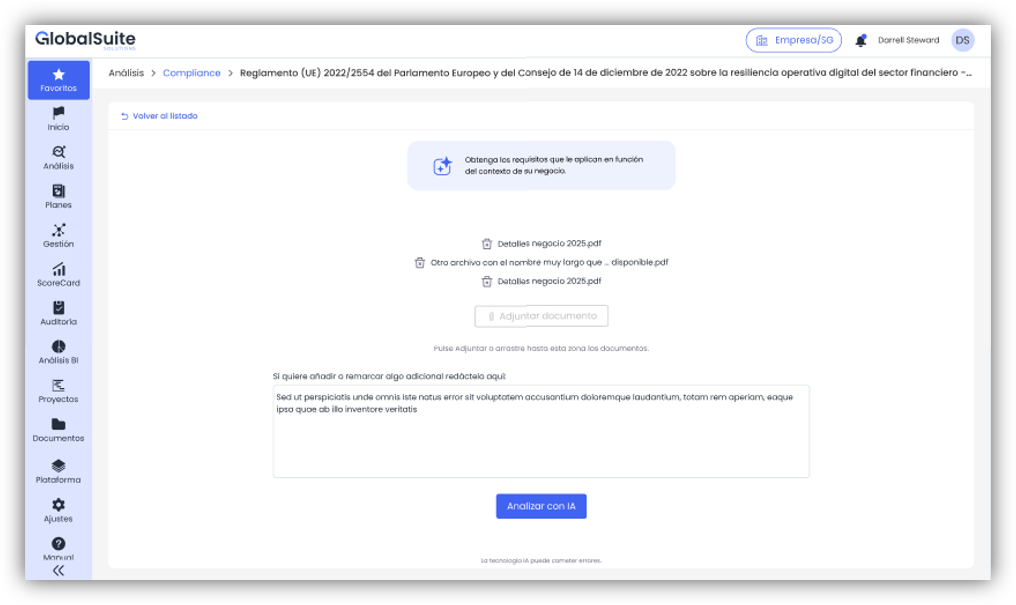Open the Análisis section icon
1016x605 pixels.
(x=58, y=152)
